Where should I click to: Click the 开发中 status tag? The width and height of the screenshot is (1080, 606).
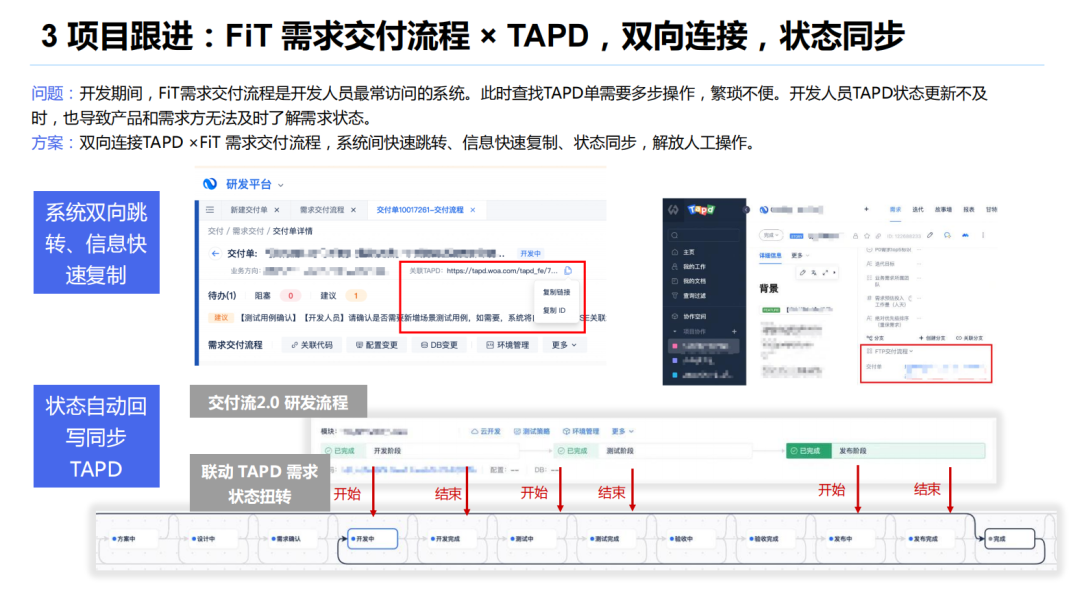(x=530, y=253)
